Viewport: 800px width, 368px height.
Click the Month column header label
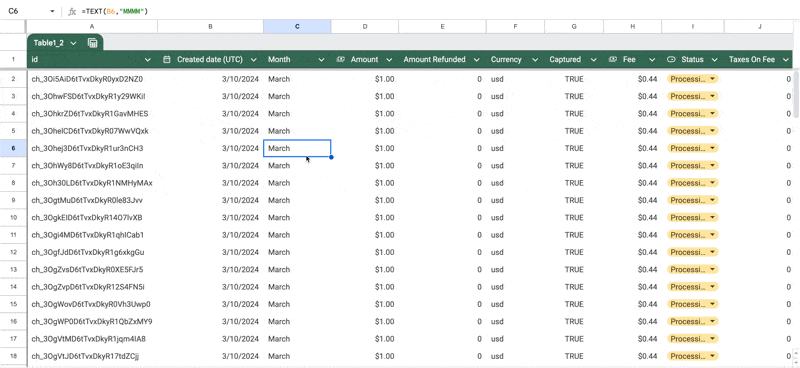tap(279, 60)
